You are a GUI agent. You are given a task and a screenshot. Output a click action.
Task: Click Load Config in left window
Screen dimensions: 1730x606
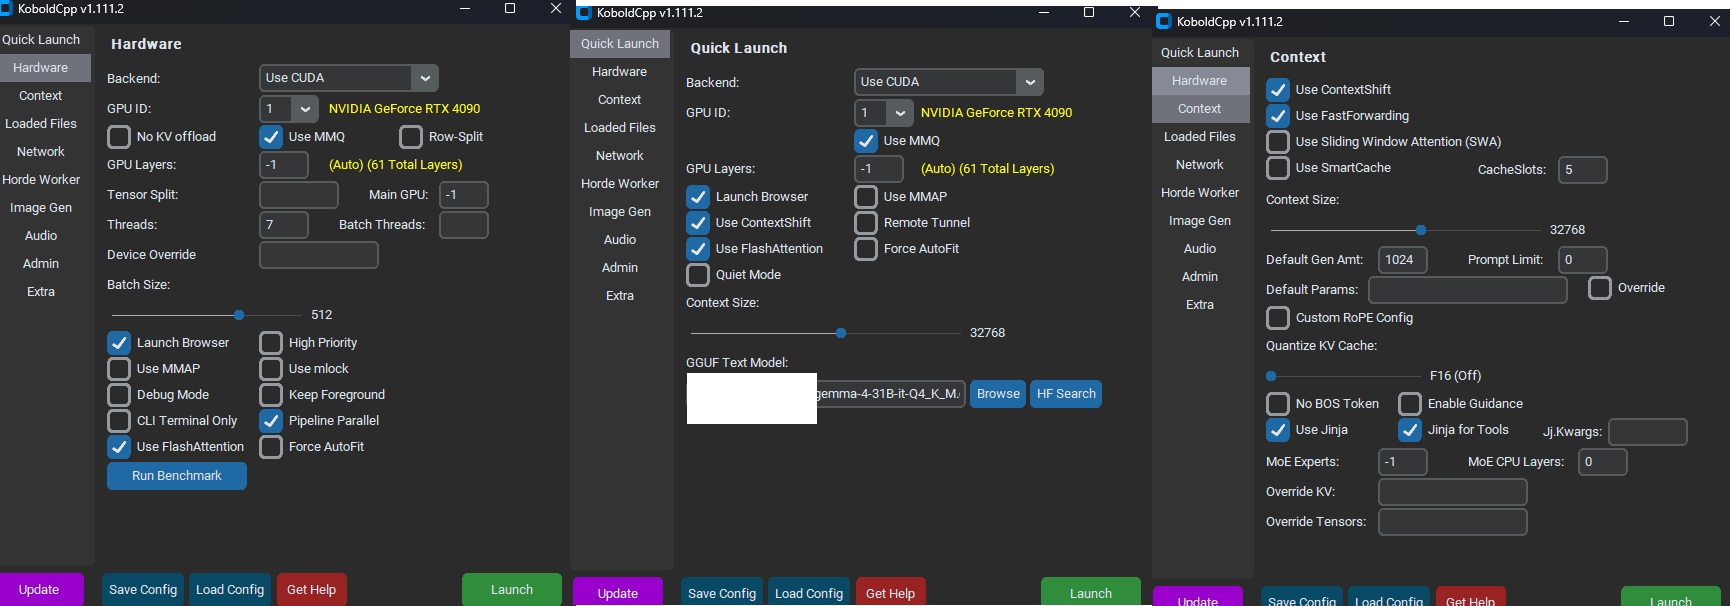coord(230,589)
